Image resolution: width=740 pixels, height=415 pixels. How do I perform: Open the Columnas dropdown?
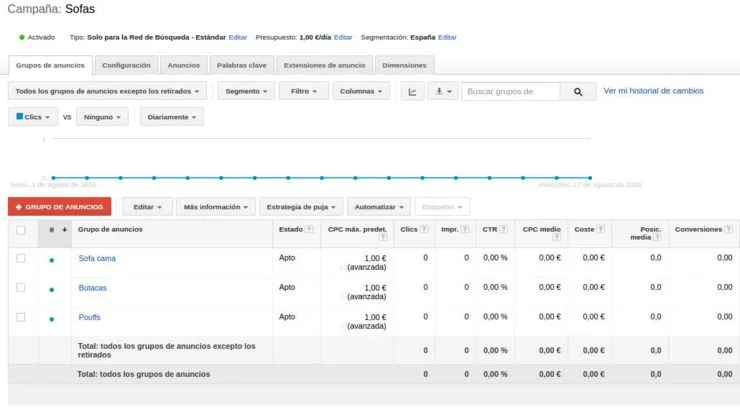[361, 91]
